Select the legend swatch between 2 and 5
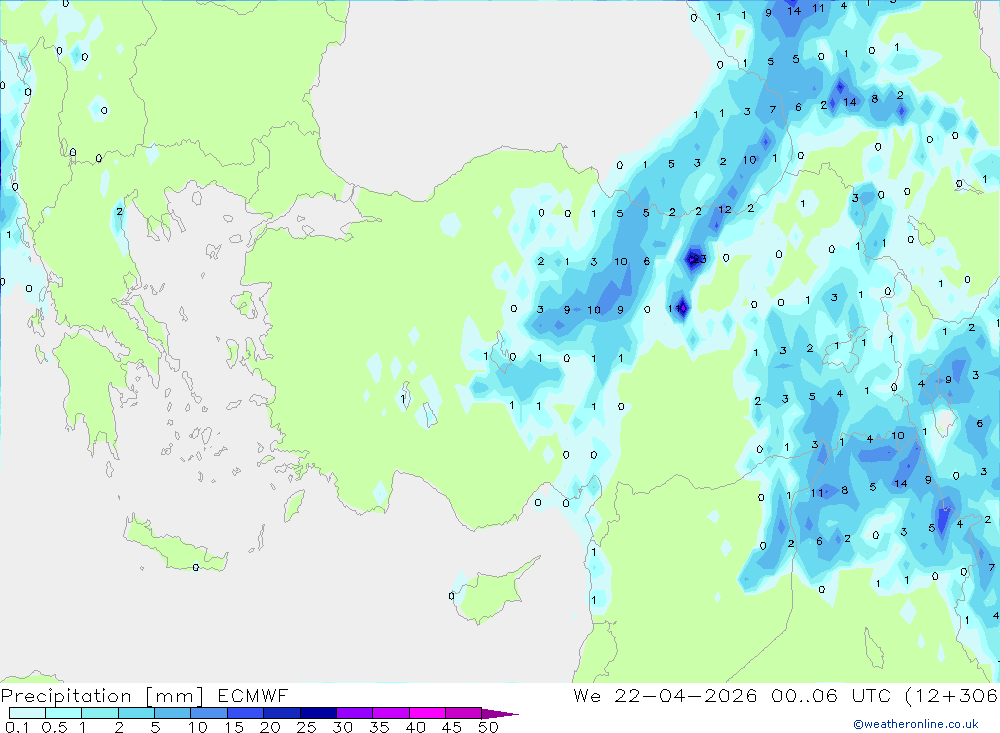 point(136,713)
